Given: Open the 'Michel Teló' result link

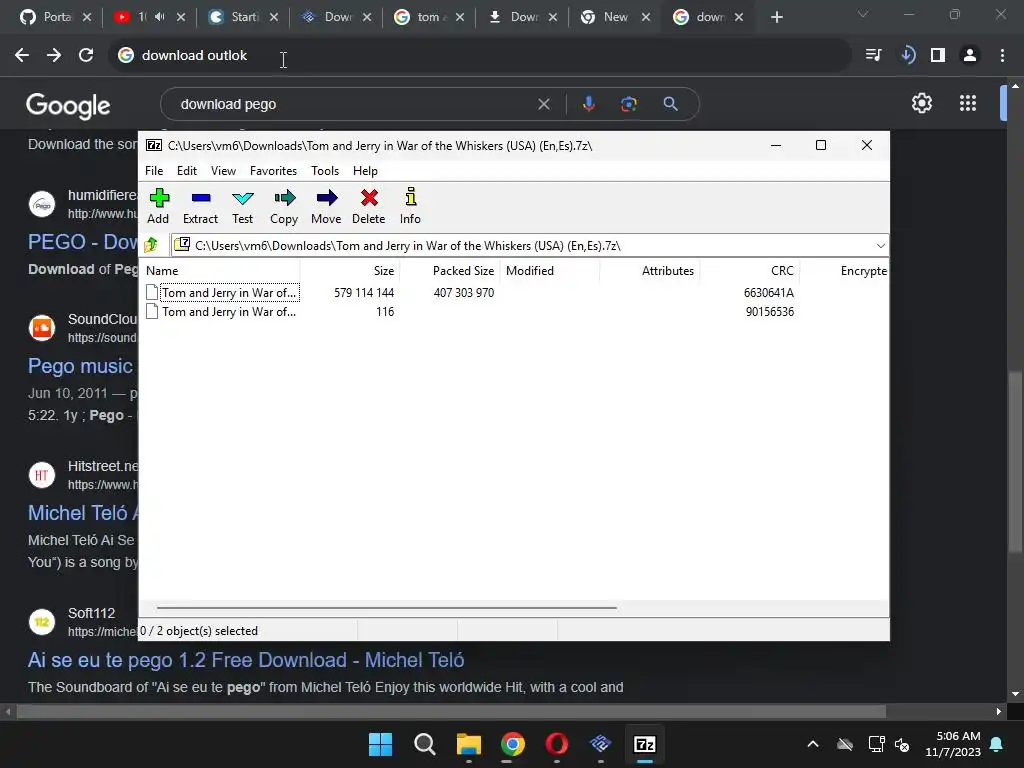Looking at the screenshot, I should (83, 513).
